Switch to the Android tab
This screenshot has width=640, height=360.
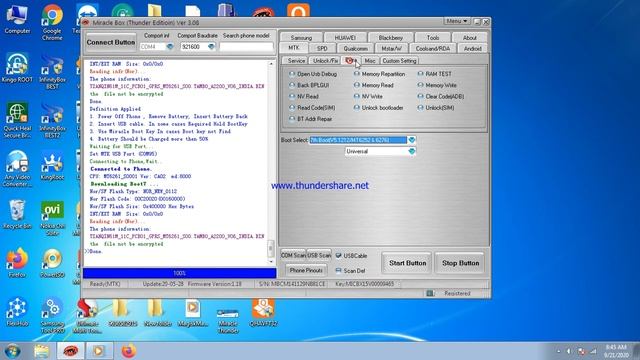pyautogui.click(x=472, y=48)
